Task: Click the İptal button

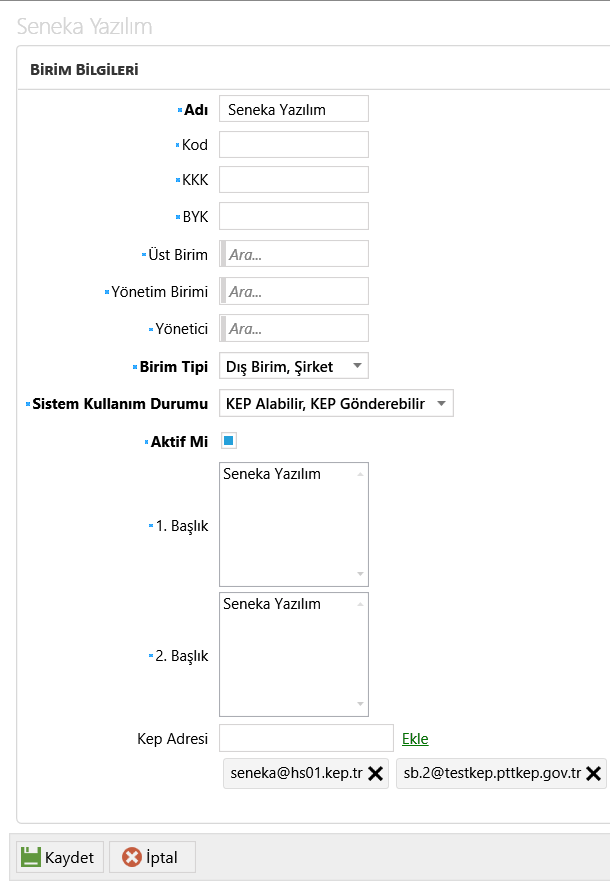Action: 152,857
